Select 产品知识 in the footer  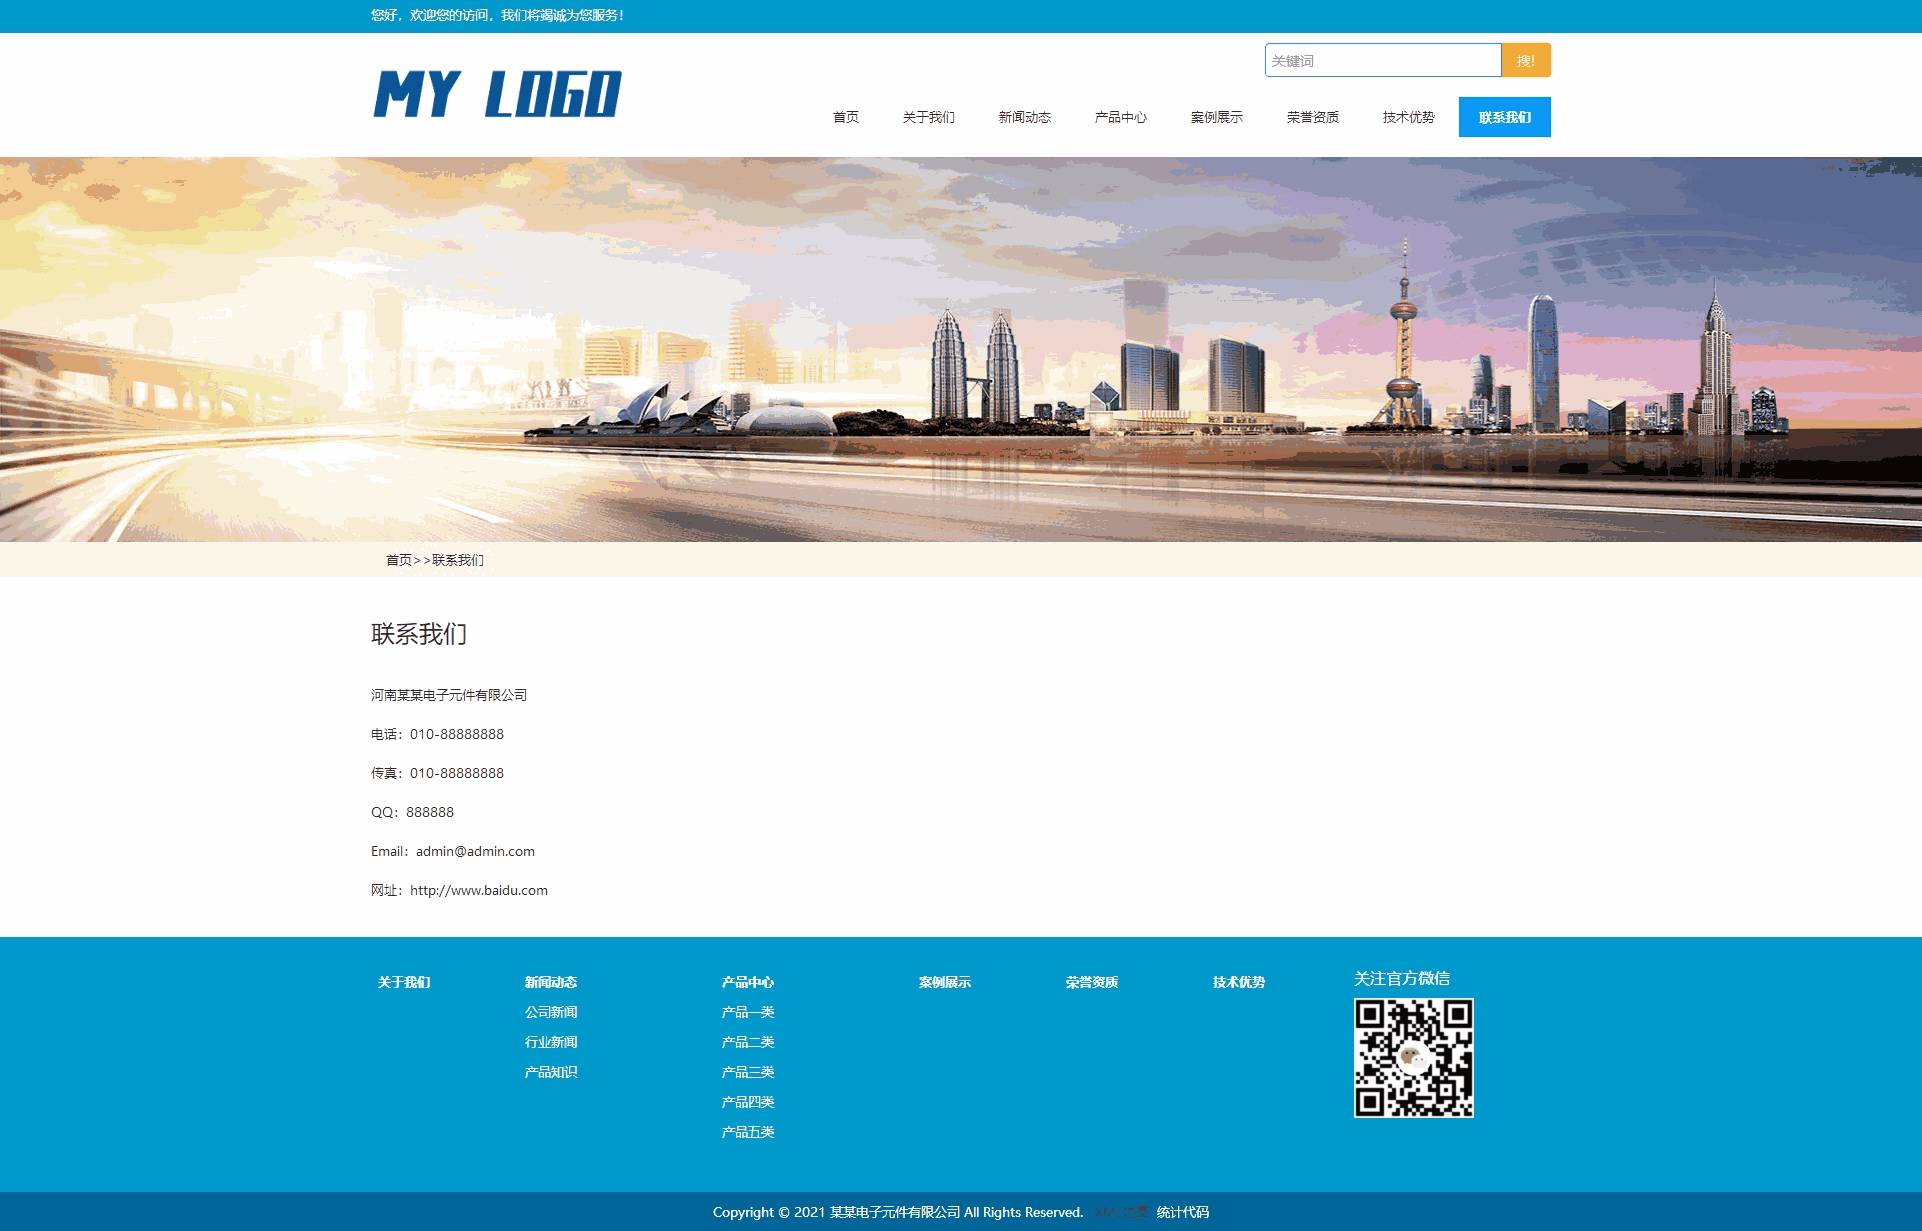point(551,1072)
